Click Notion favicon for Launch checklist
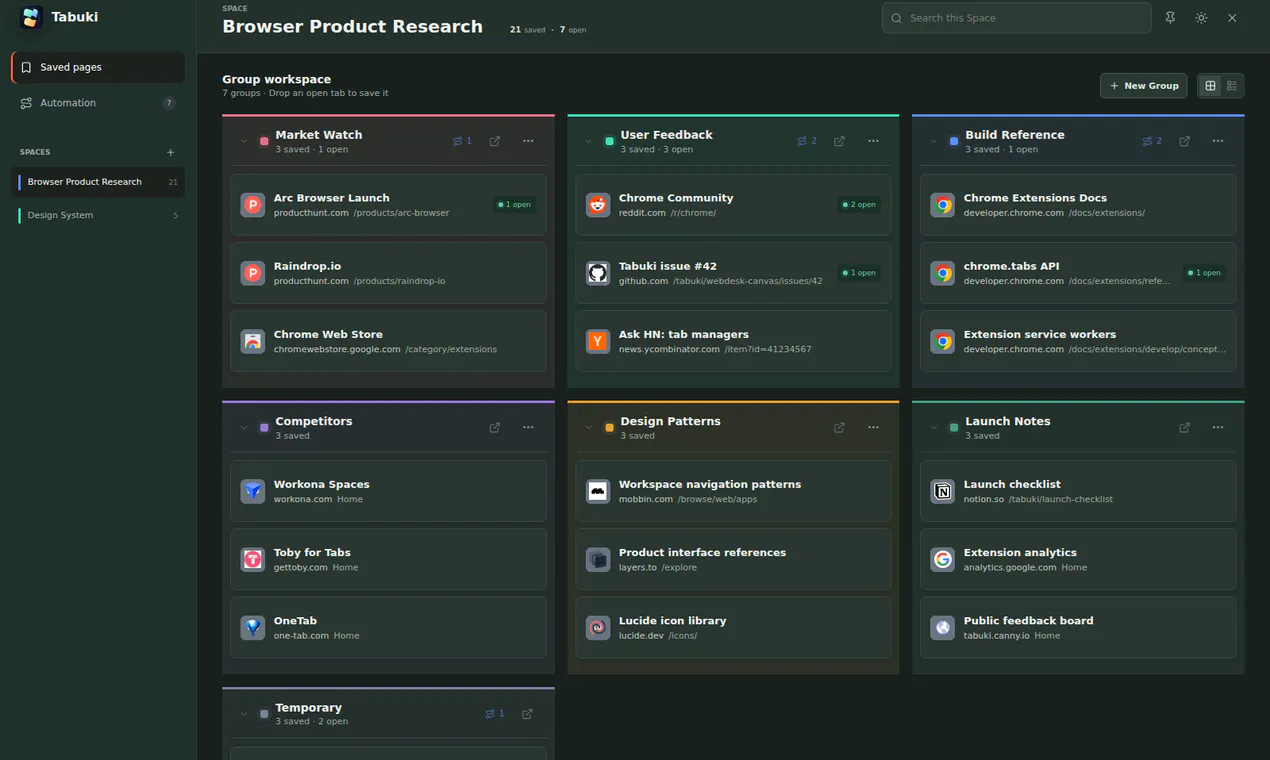This screenshot has width=1270, height=760. [x=942, y=491]
